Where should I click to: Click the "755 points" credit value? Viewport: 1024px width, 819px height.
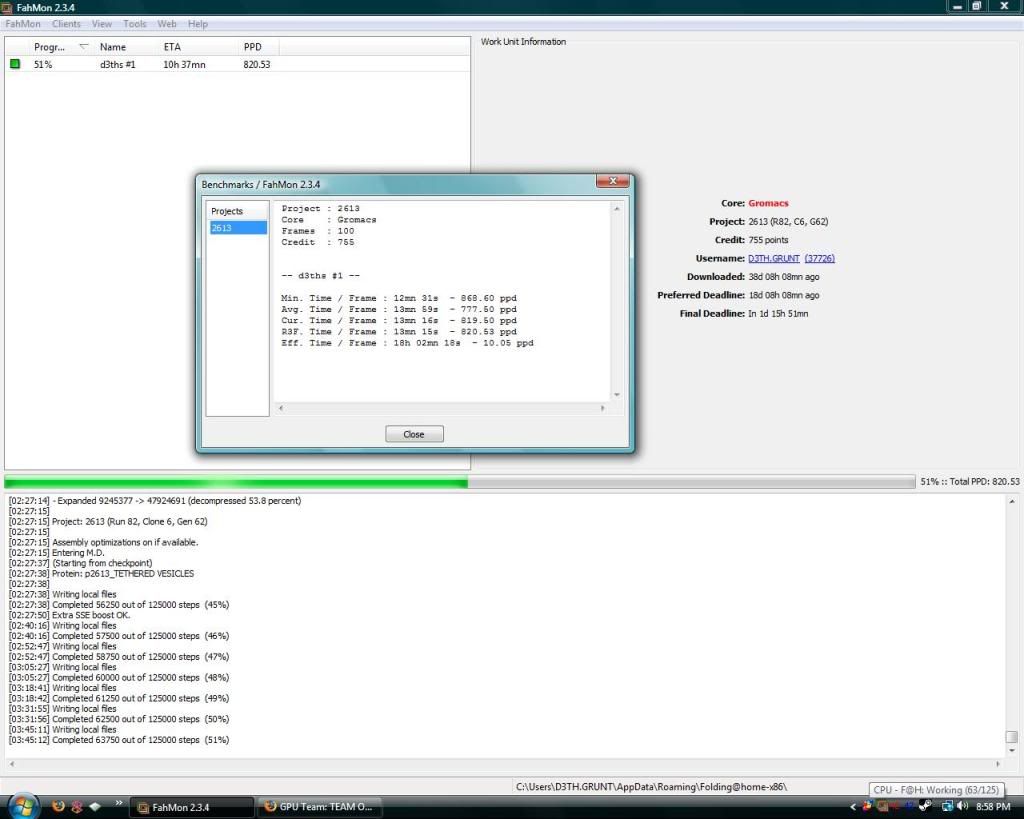768,240
